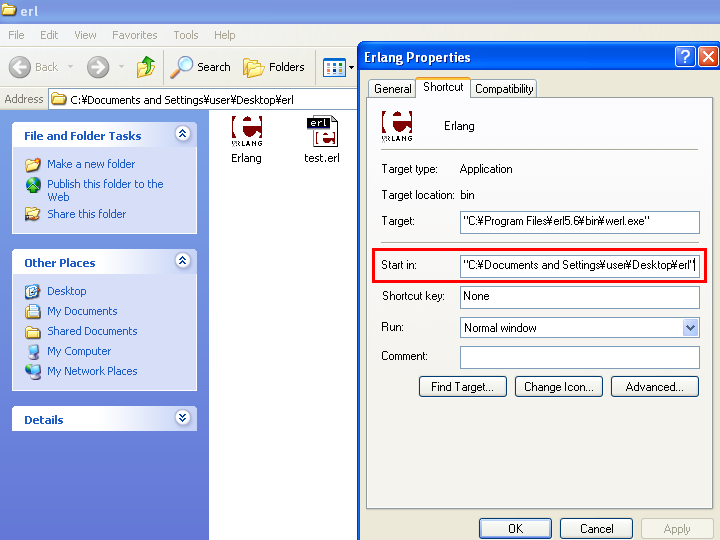Open the Help menu
The height and width of the screenshot is (540, 720).
click(x=225, y=35)
